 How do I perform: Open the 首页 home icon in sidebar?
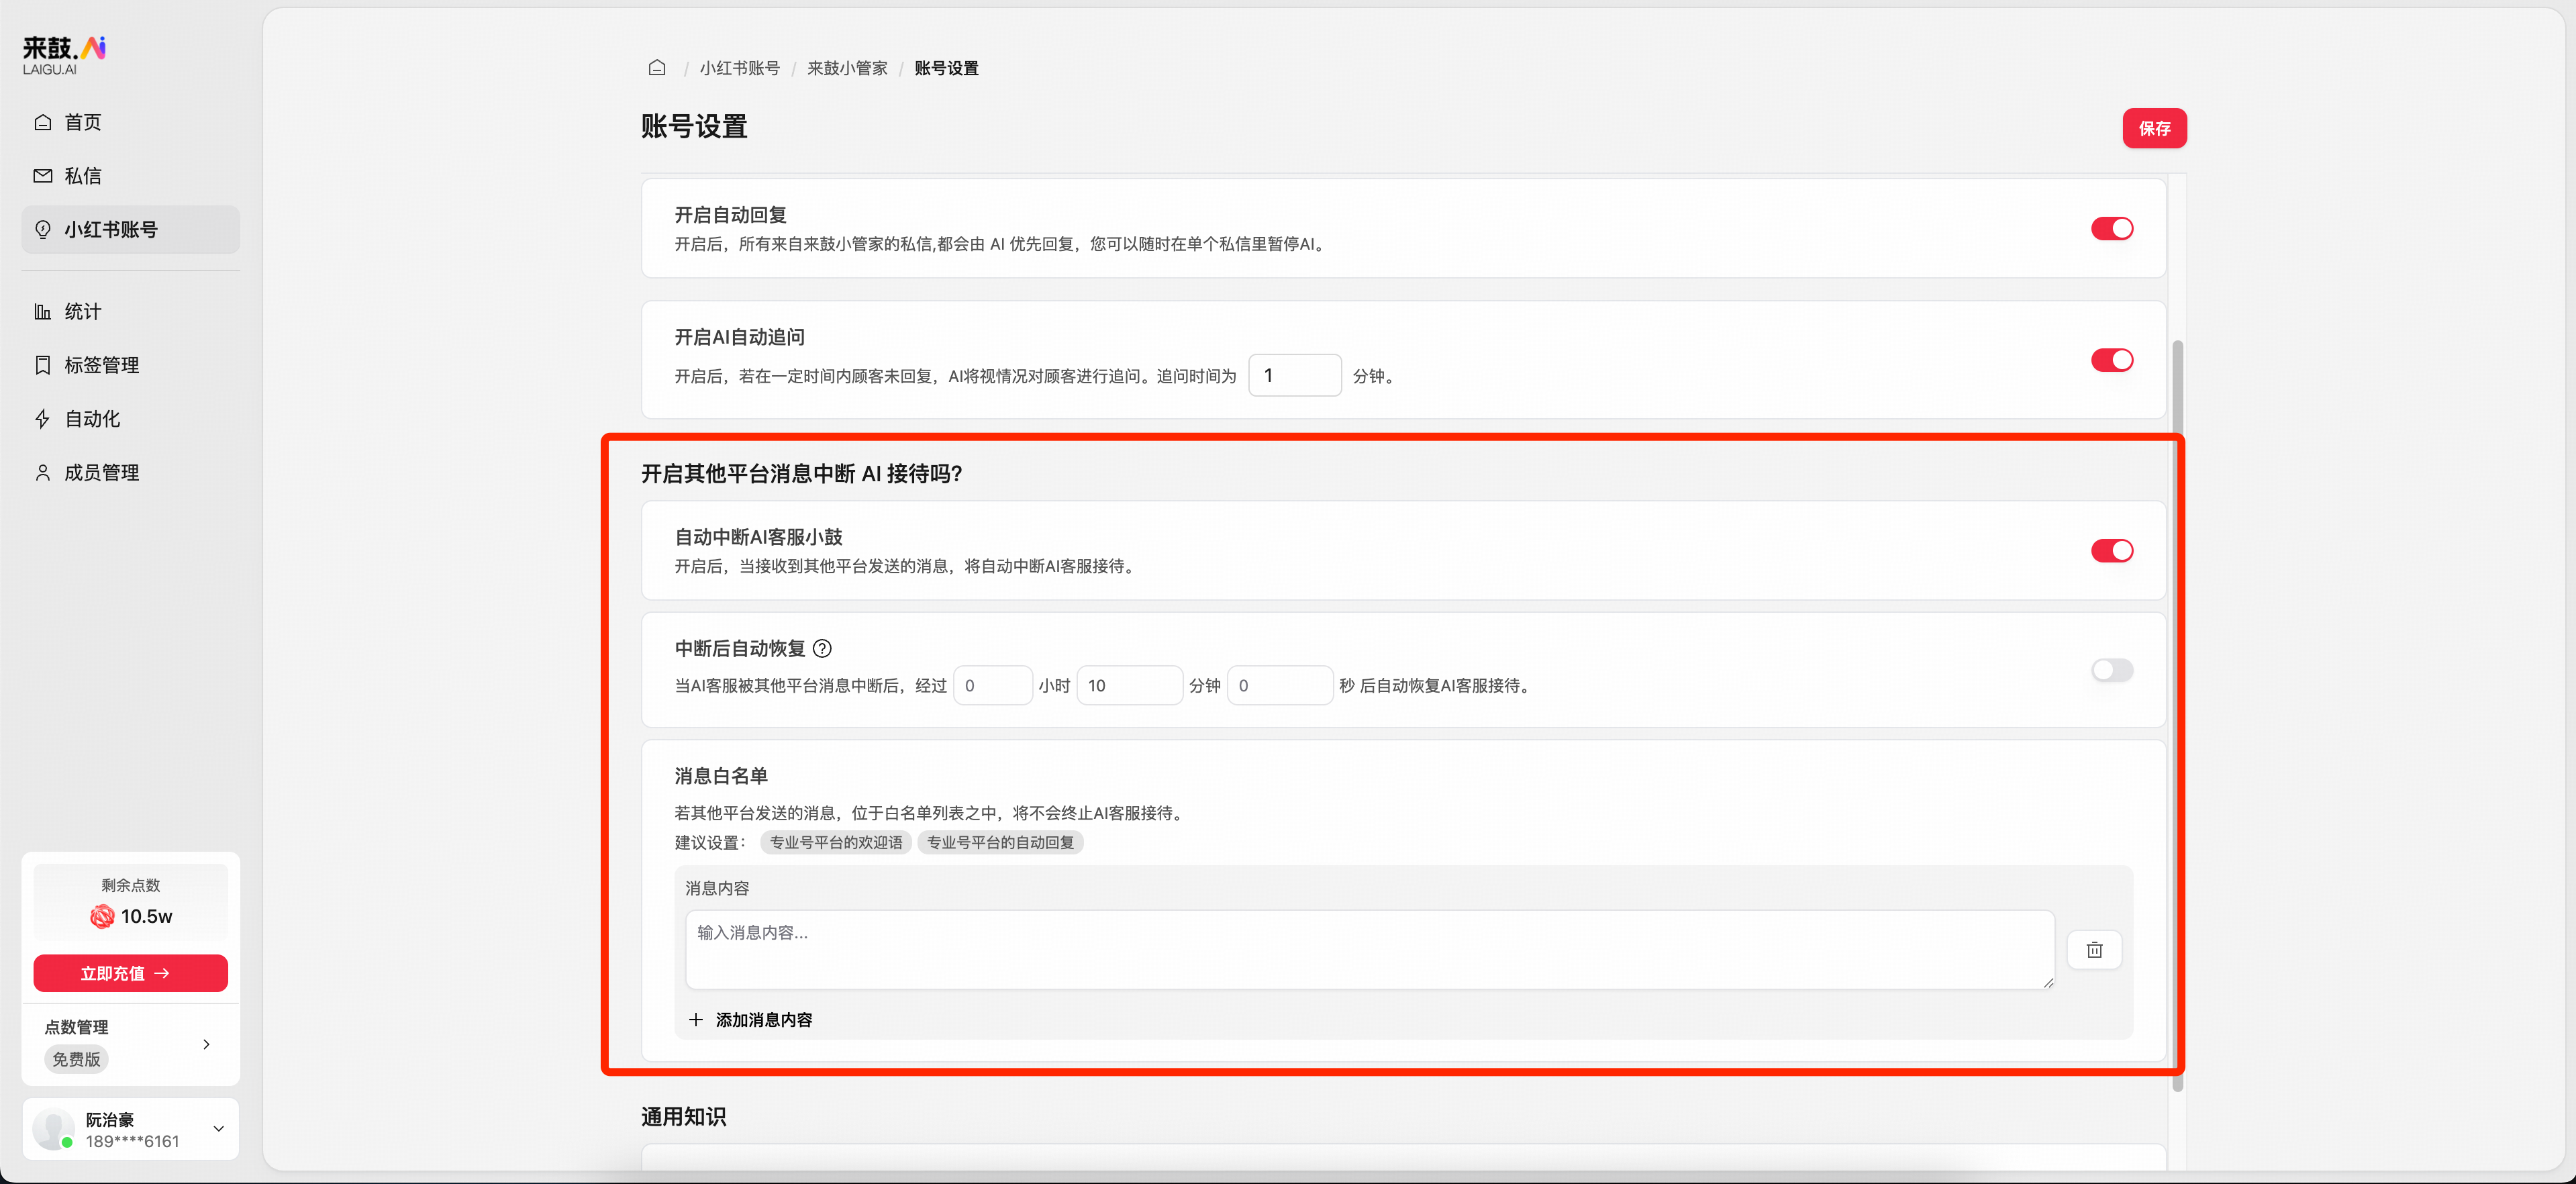pos(42,122)
